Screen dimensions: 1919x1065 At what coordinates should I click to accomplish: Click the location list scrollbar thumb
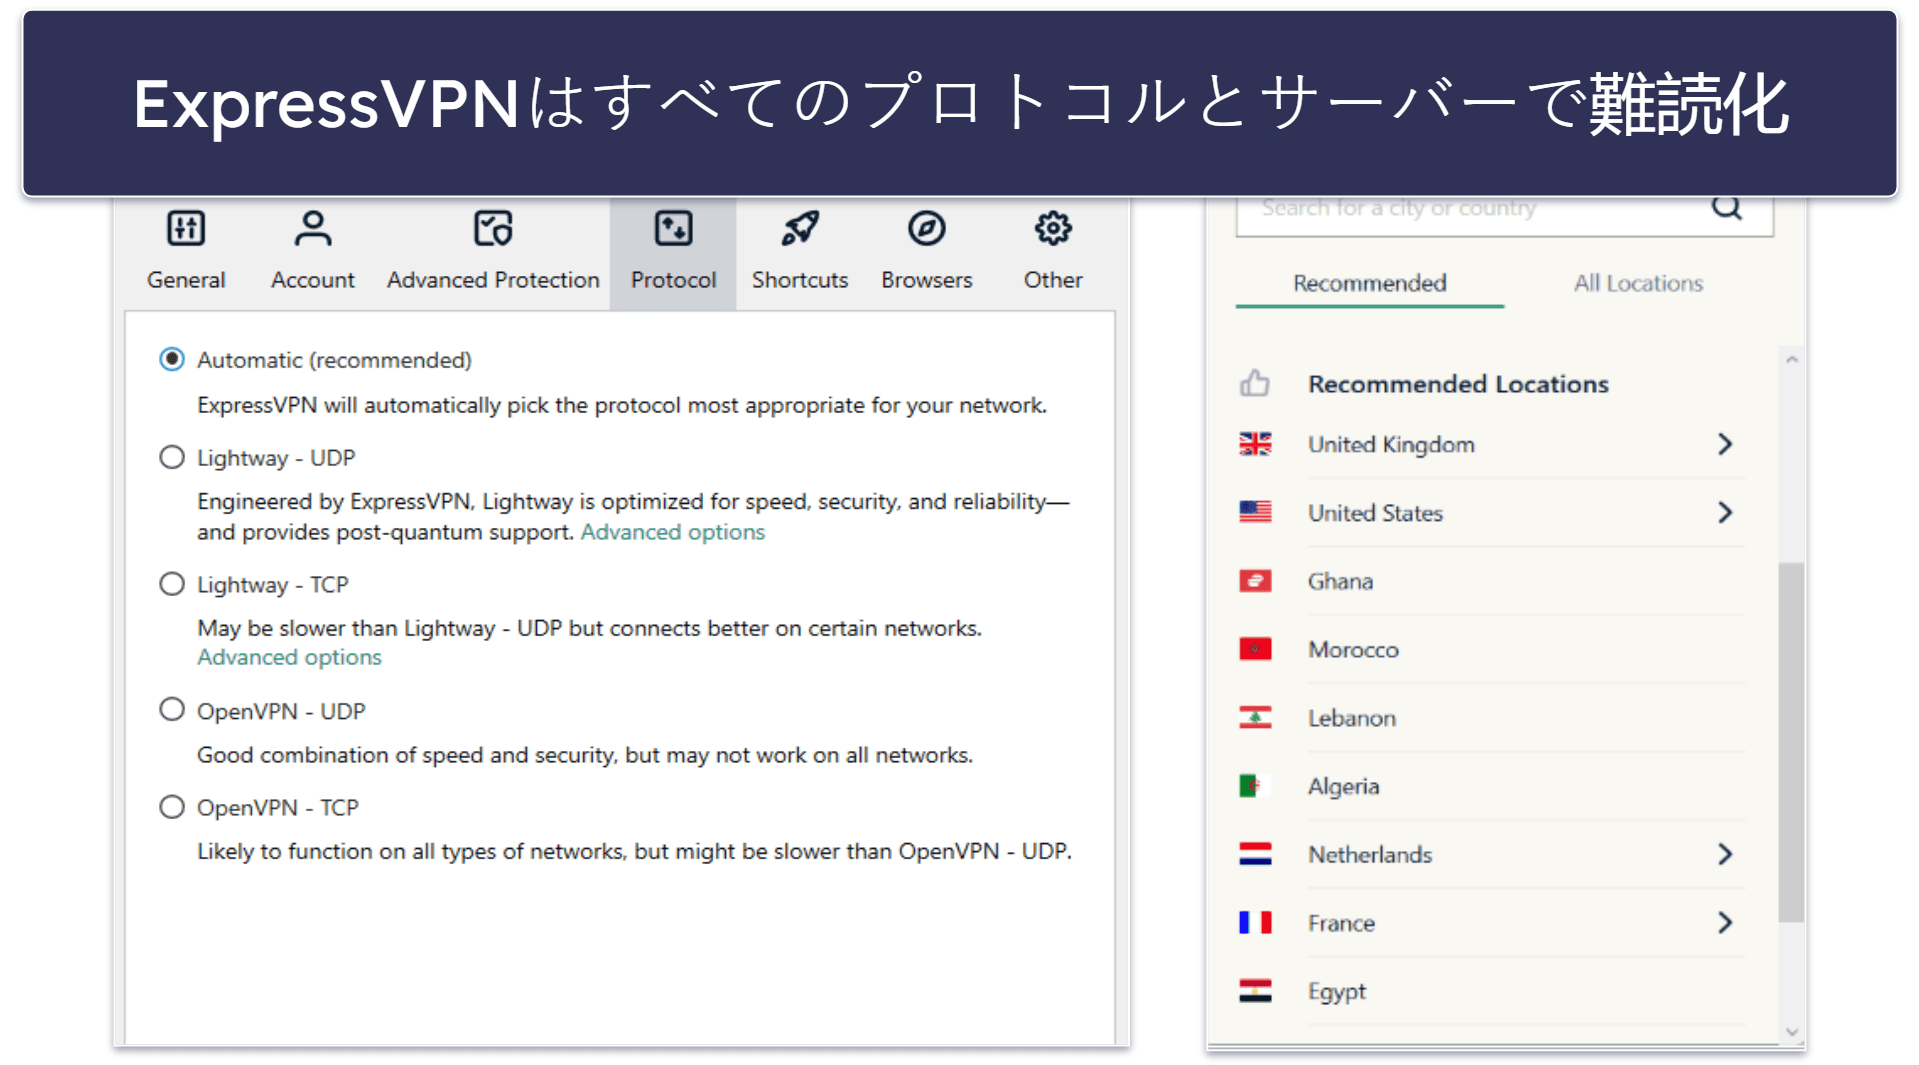[1791, 742]
